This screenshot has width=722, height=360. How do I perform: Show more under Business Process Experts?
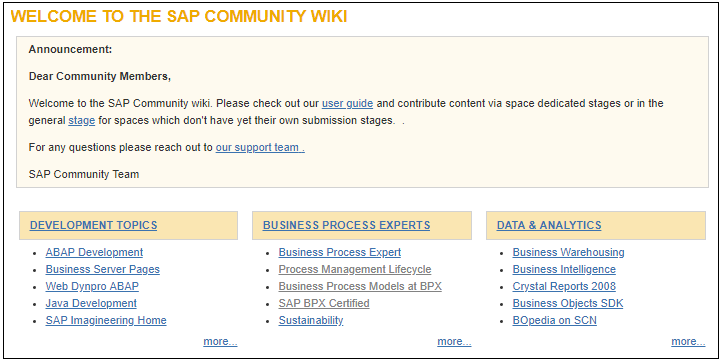tap(454, 342)
